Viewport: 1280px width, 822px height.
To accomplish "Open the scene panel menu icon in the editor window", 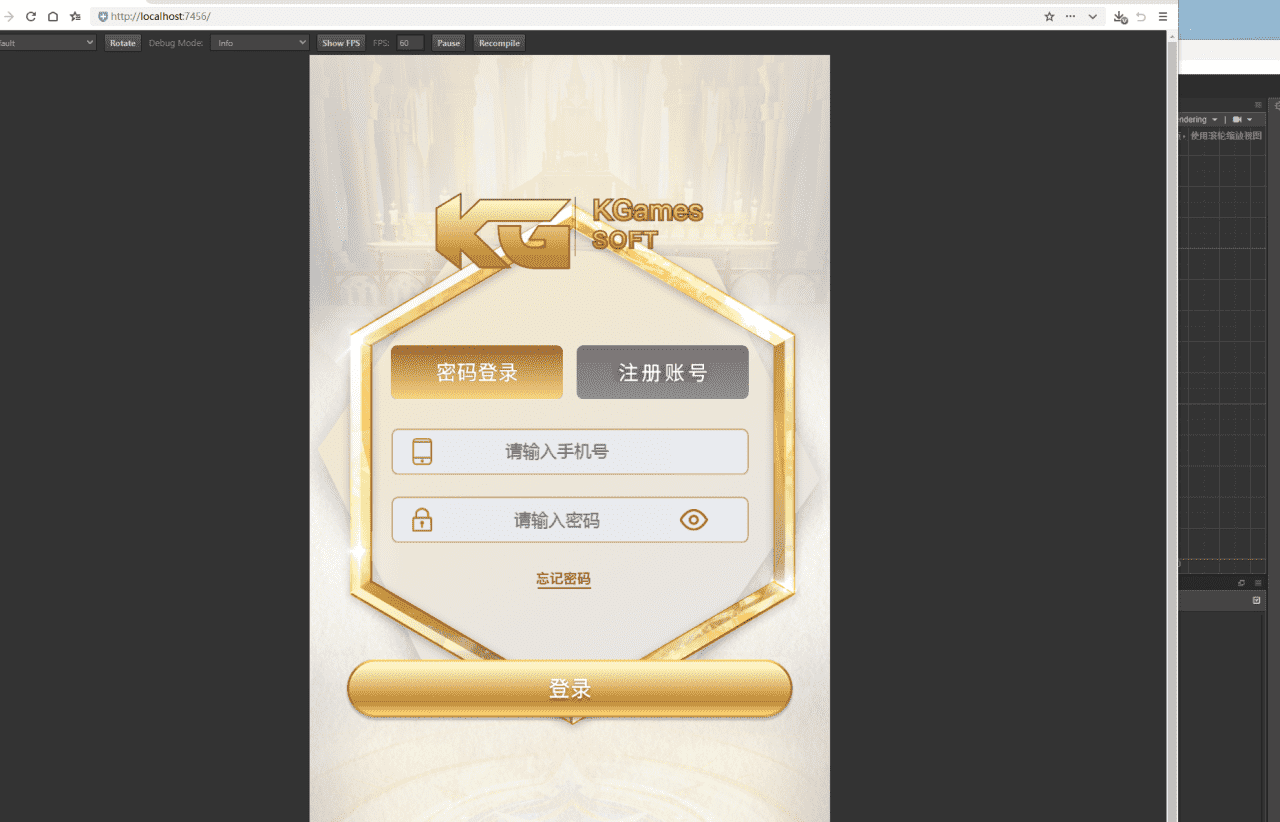I will [1258, 104].
